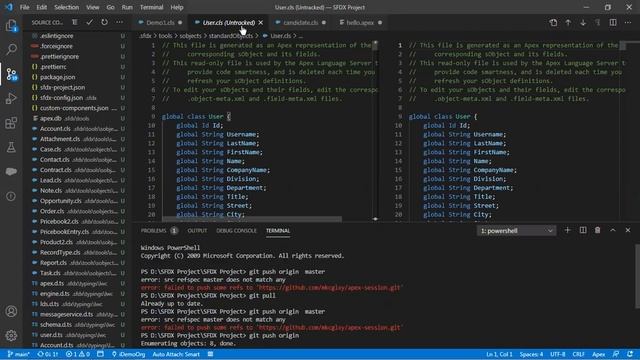
Task: Go to next change arrow icon
Action: tap(583, 22)
